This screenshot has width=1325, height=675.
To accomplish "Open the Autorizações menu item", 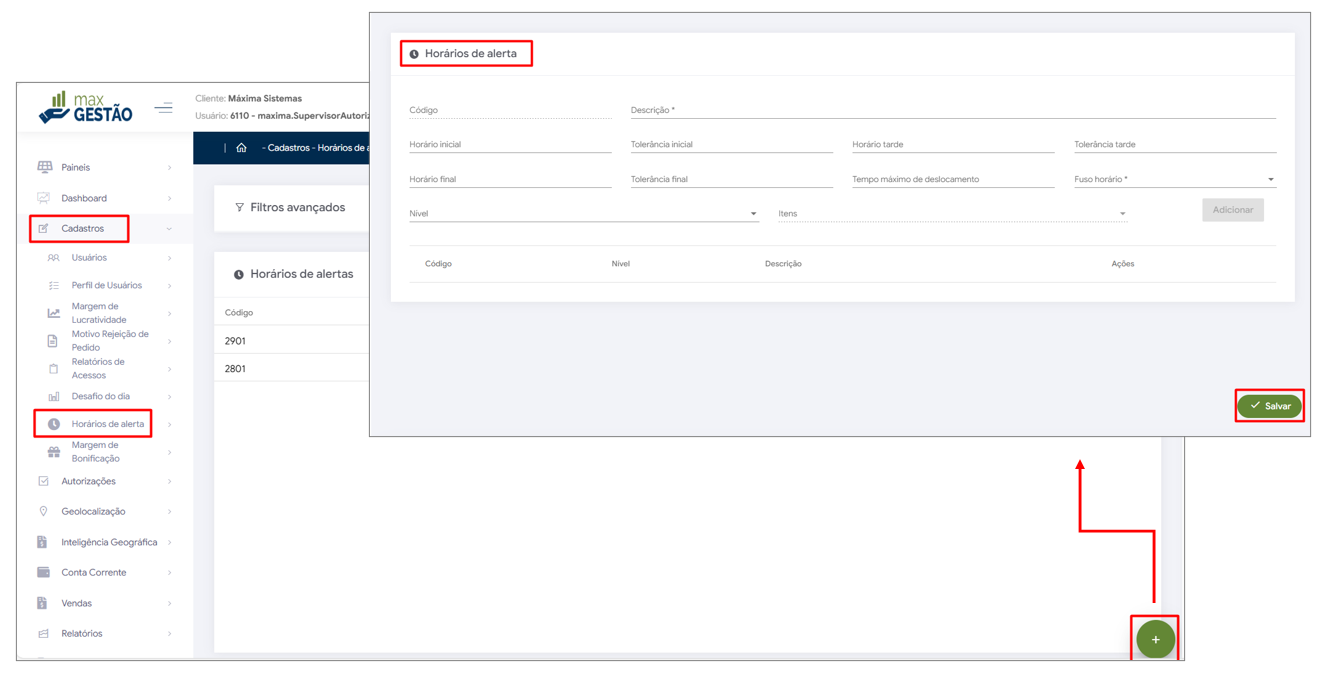I will pos(88,481).
